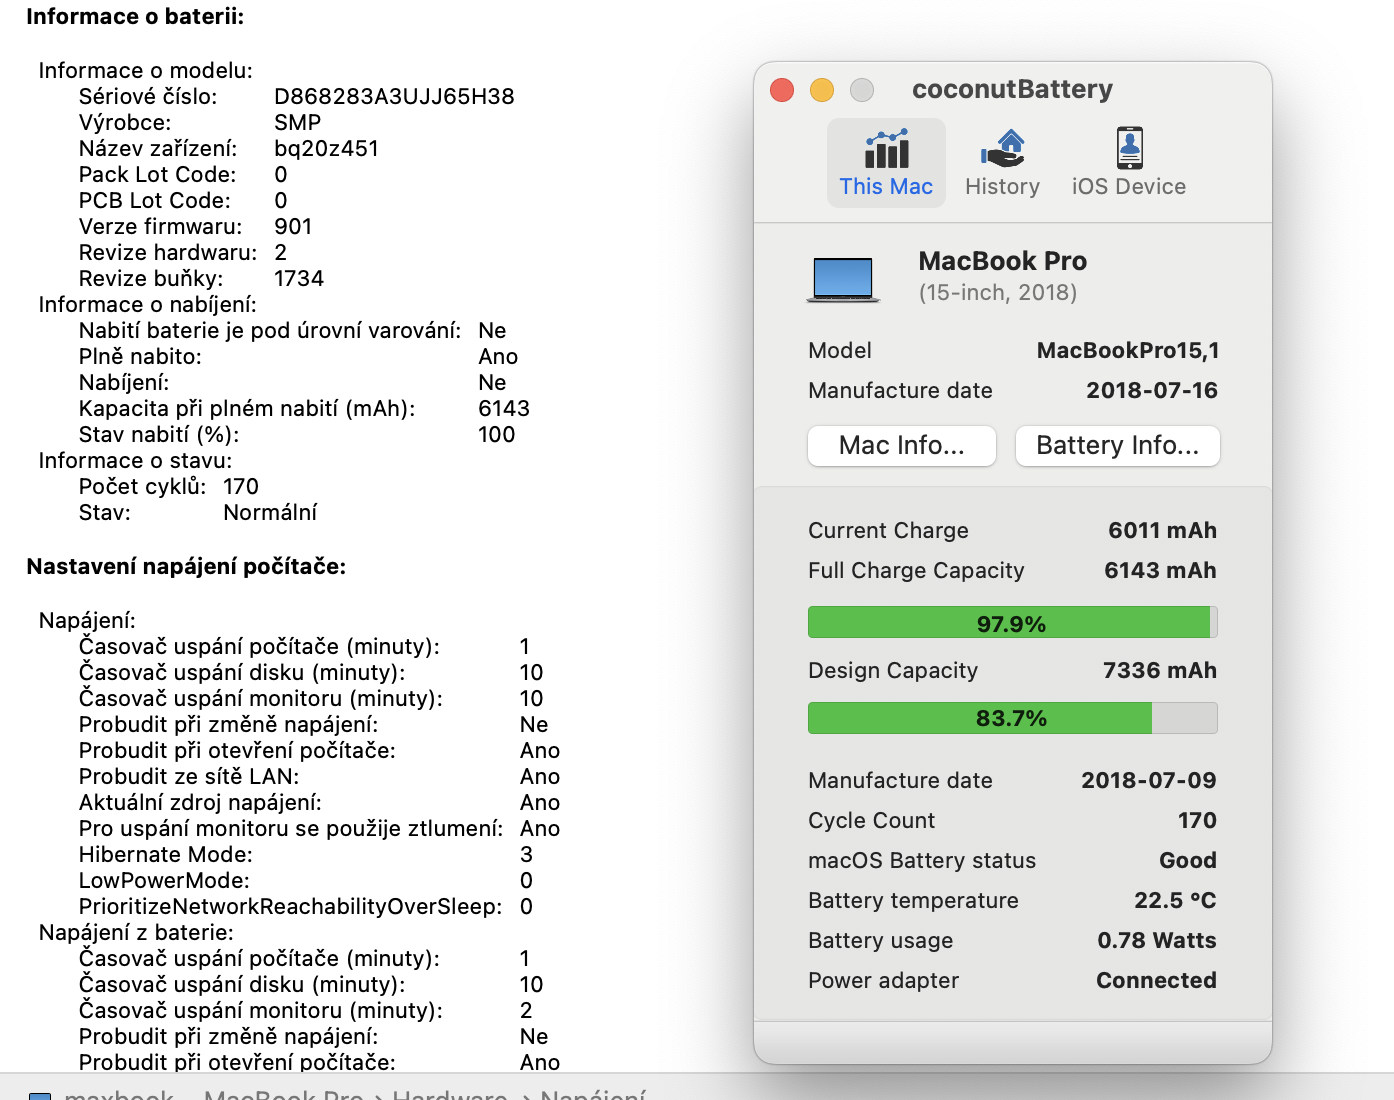Select the "PCB Lot Code:" label
The width and height of the screenshot is (1394, 1100).
tap(155, 200)
